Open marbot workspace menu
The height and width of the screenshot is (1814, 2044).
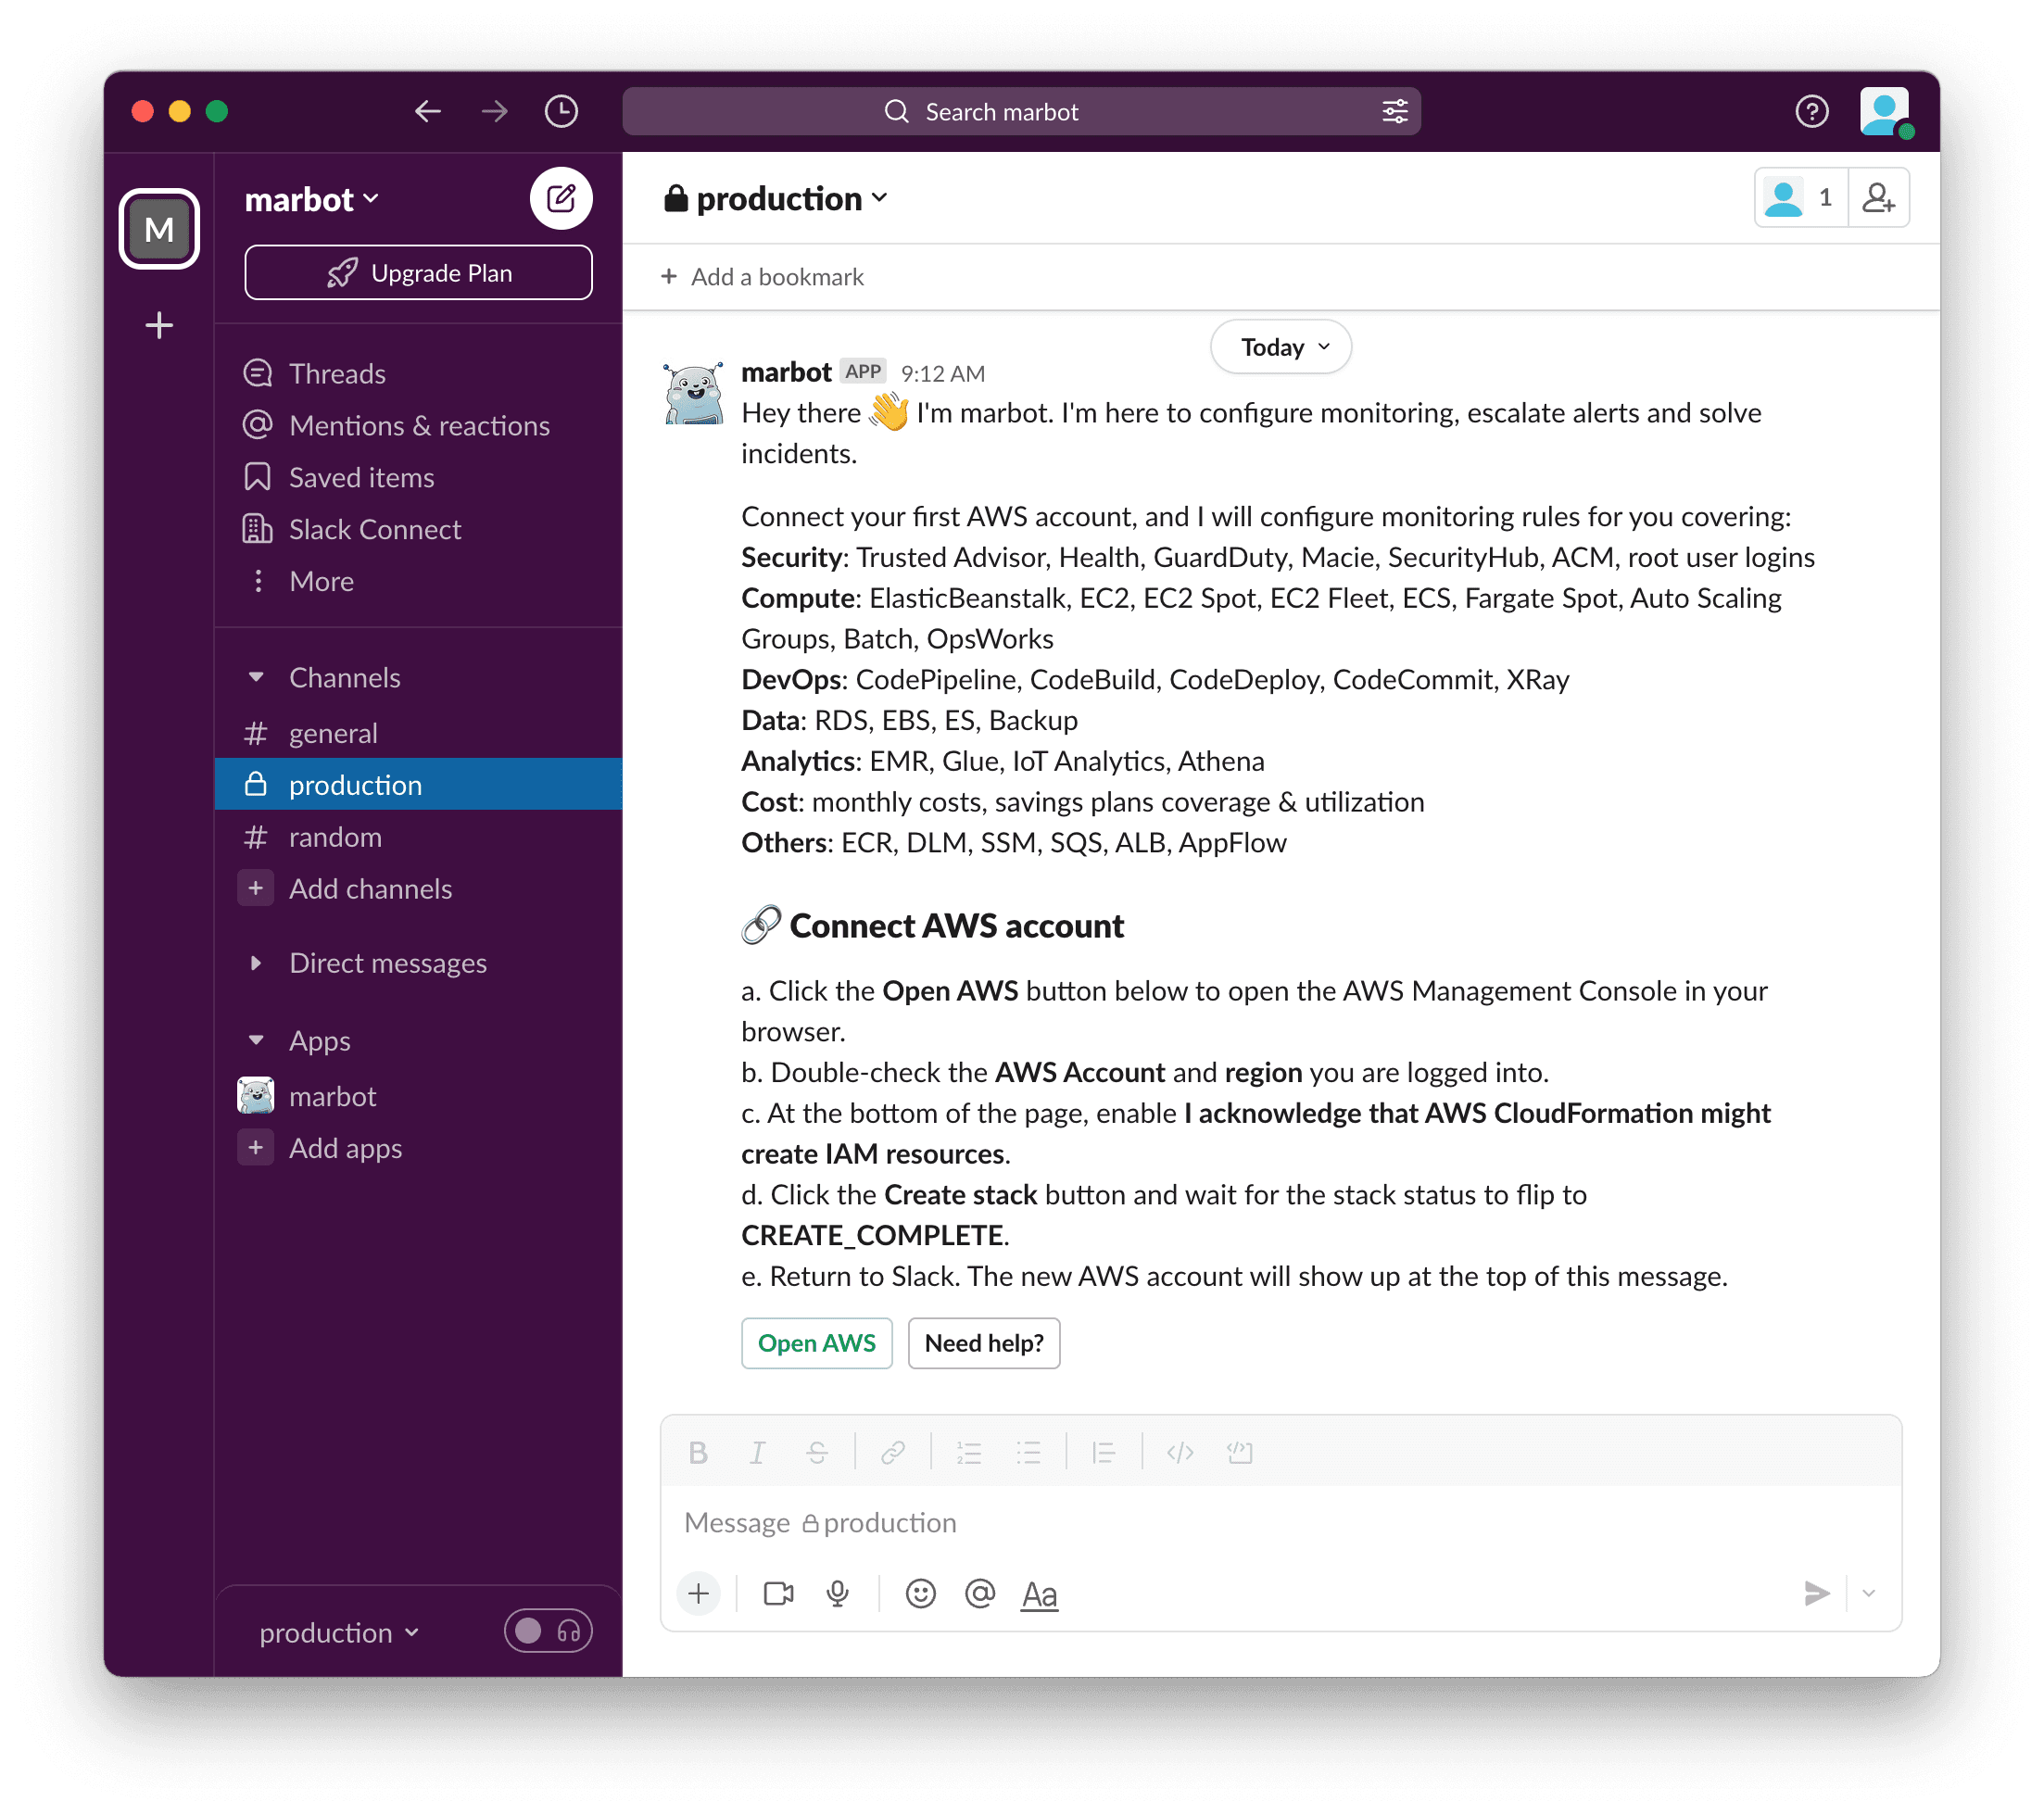point(312,199)
